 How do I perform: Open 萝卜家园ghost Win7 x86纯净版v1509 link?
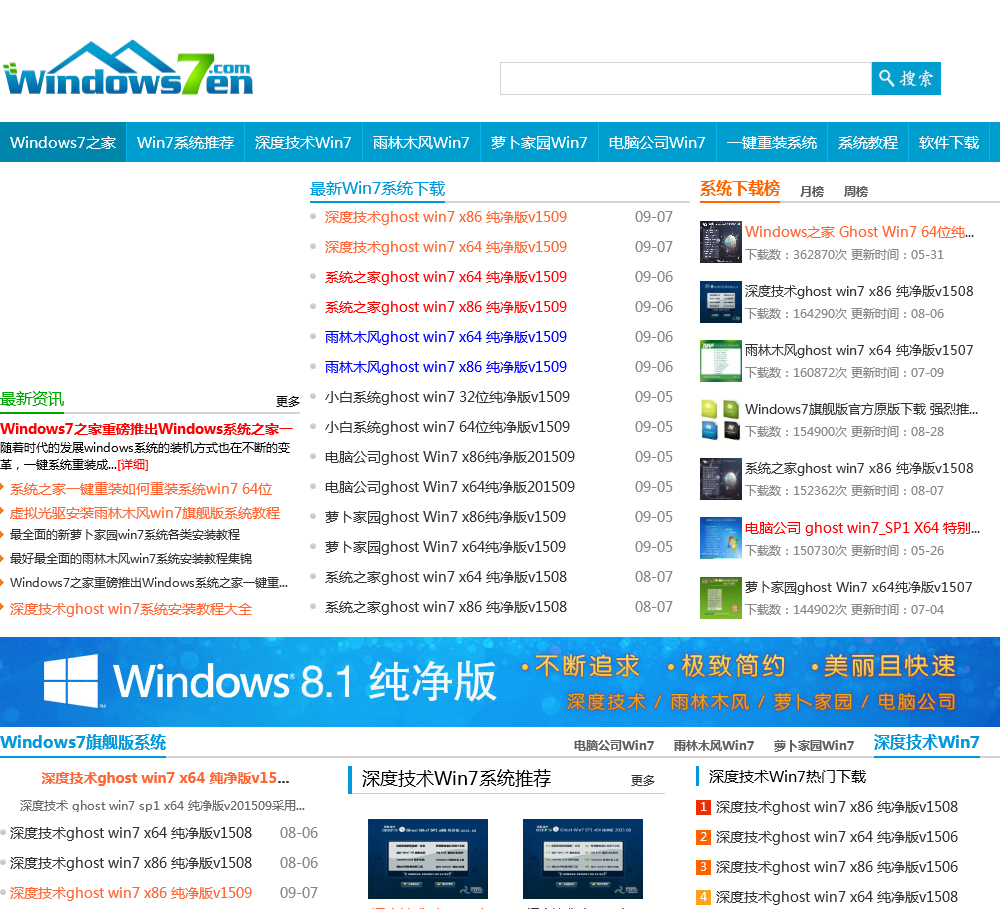[445, 517]
